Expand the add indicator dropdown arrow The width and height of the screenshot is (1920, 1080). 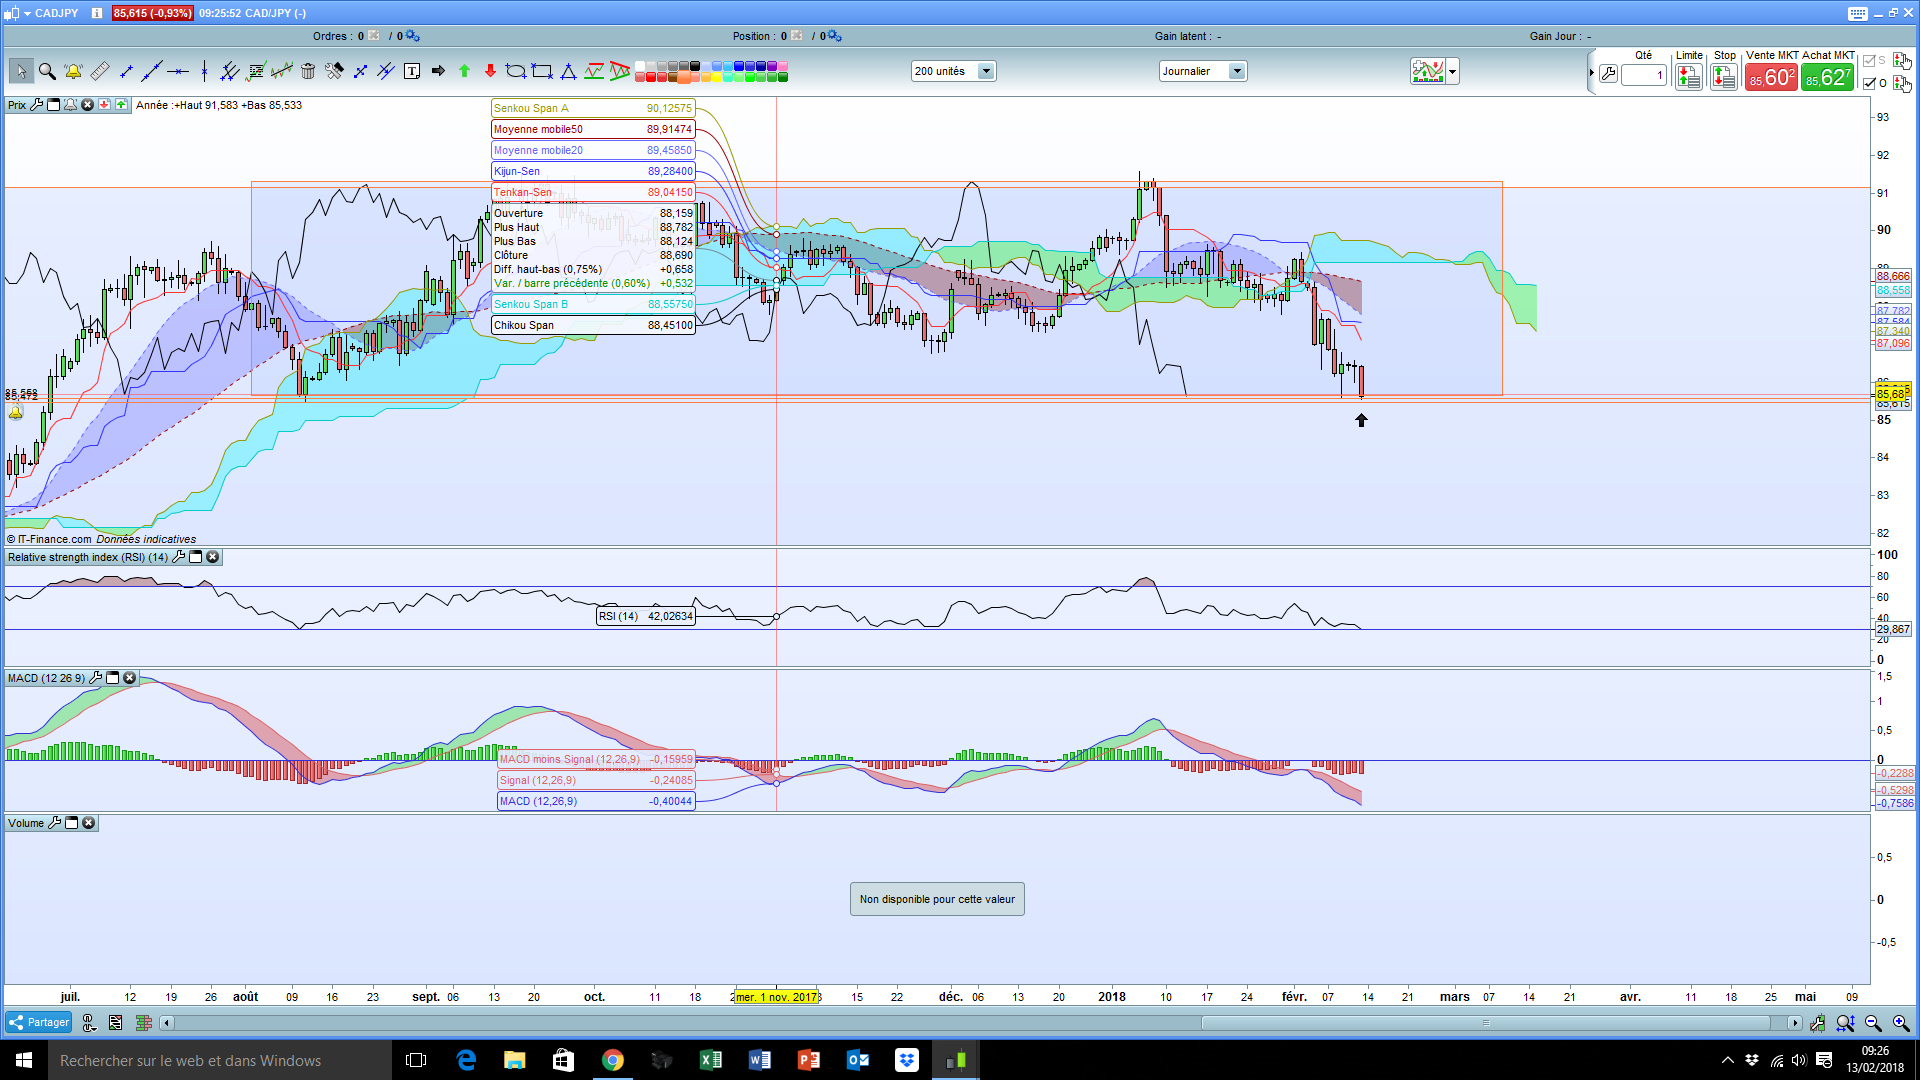[x=1453, y=71]
